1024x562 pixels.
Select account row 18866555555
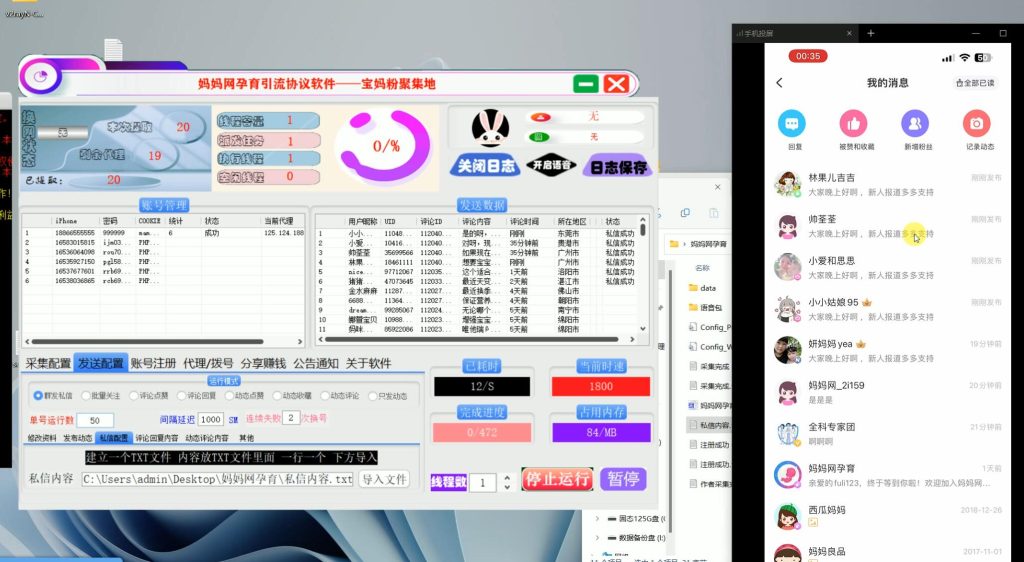(163, 232)
